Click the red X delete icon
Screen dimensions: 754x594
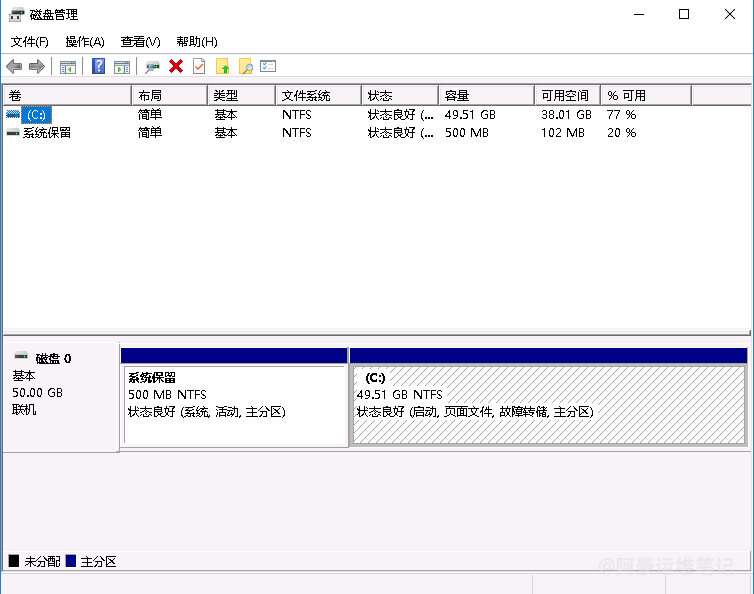tap(176, 67)
